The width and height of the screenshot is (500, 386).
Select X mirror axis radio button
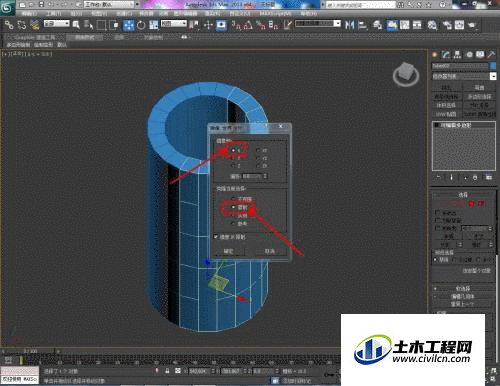click(x=234, y=150)
